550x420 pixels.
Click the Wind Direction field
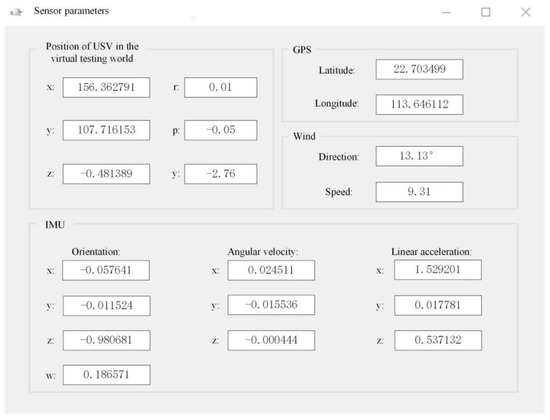pyautogui.click(x=420, y=156)
